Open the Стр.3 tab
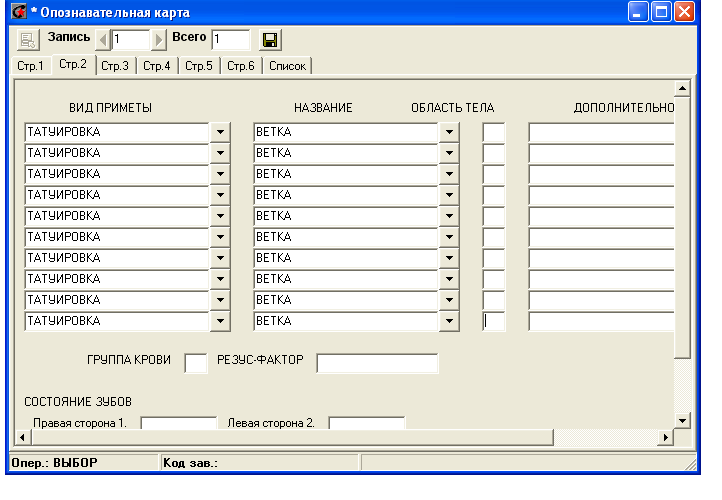This screenshot has width=722, height=500. click(x=115, y=66)
